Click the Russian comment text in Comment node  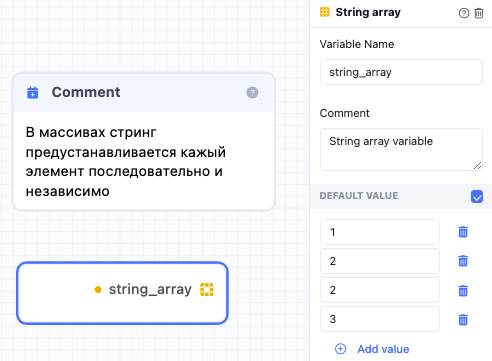(126, 162)
